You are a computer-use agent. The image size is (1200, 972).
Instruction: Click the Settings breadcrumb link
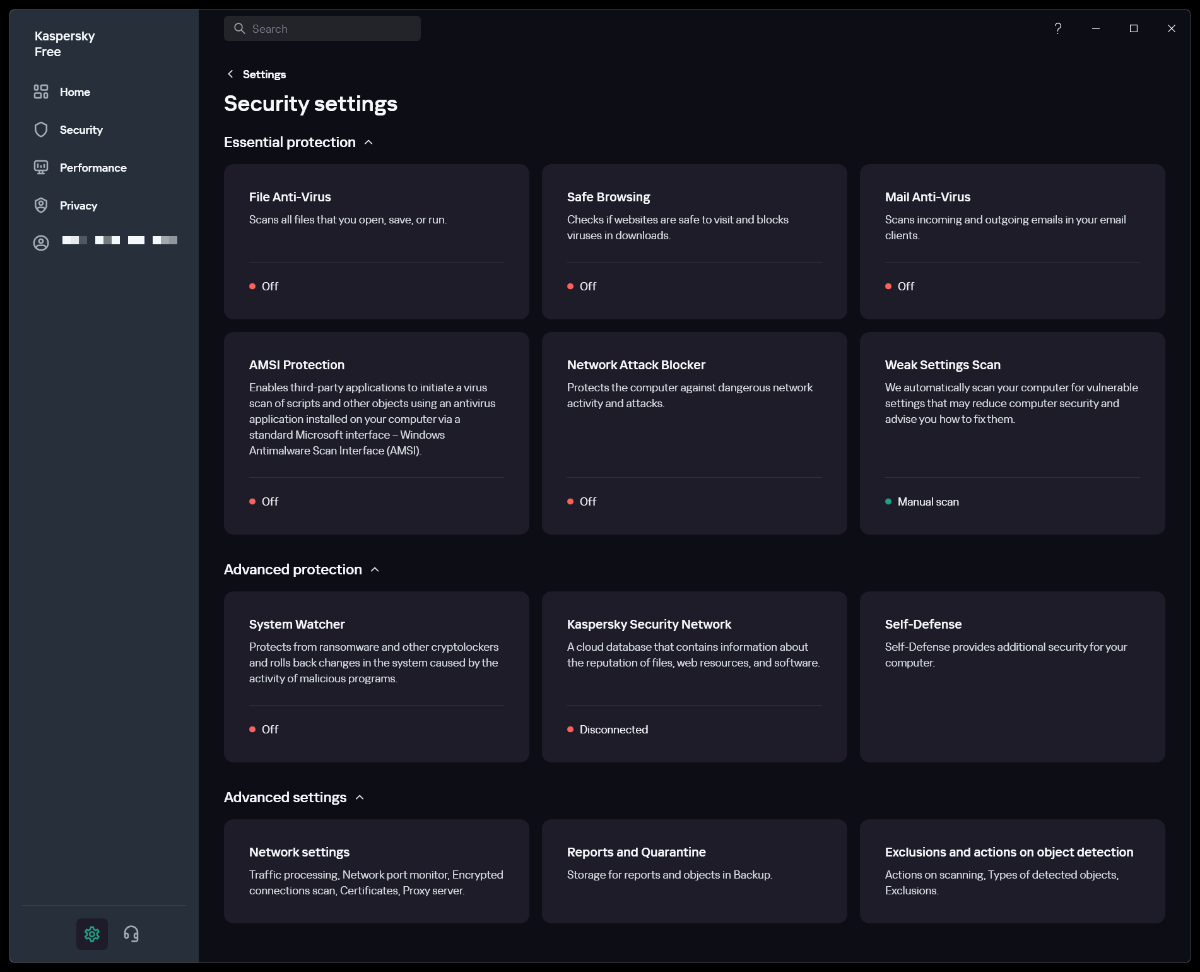[264, 74]
